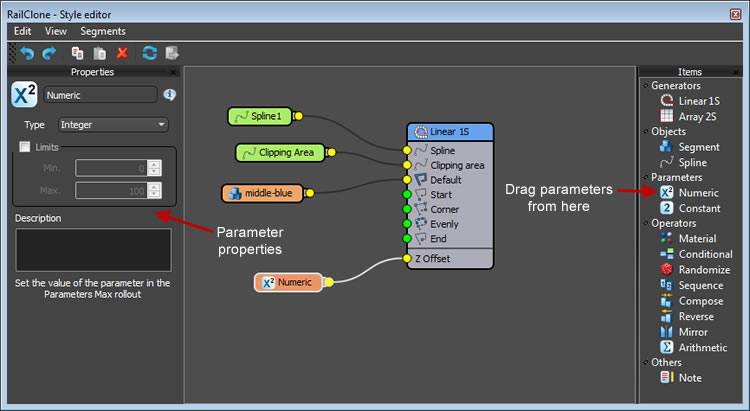750x411 pixels.
Task: Click the red X Delete icon
Action: [x=122, y=53]
